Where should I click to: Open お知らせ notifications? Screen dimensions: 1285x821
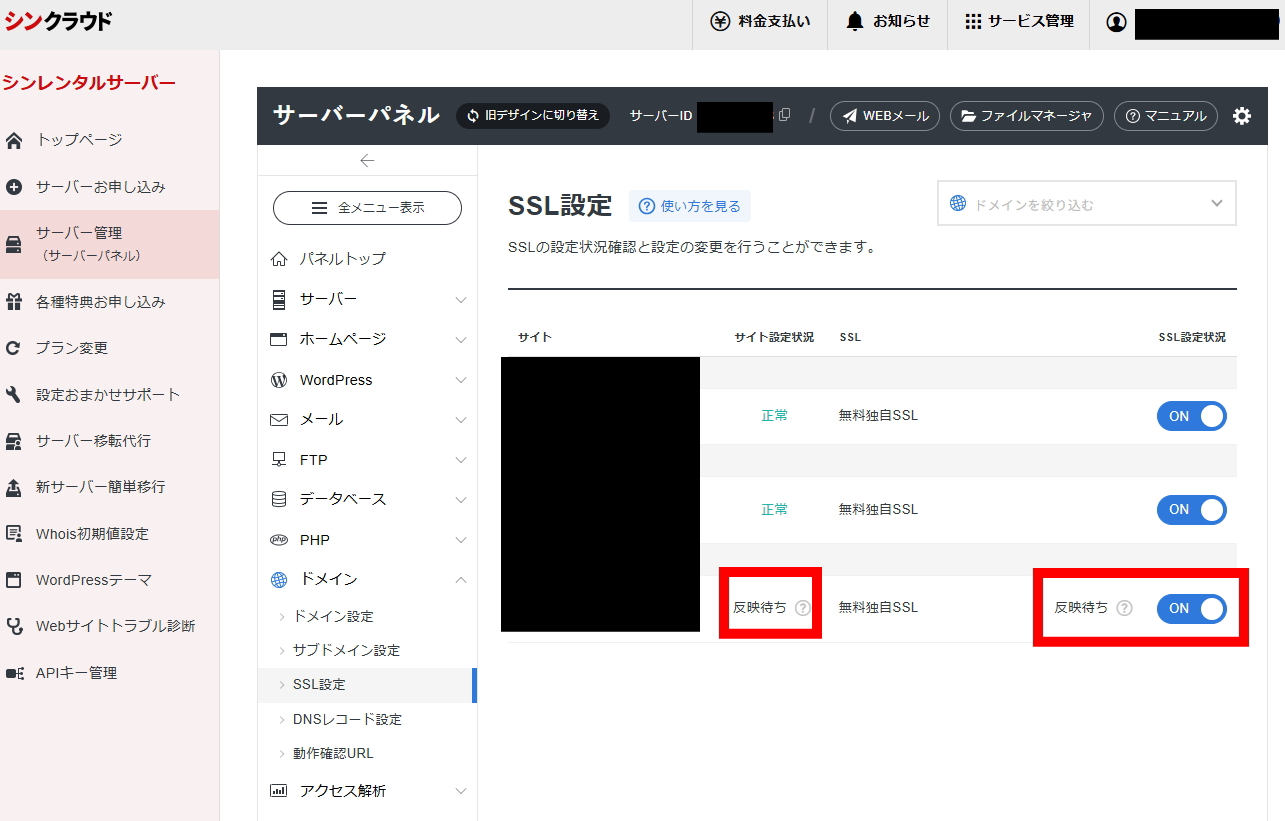[887, 22]
